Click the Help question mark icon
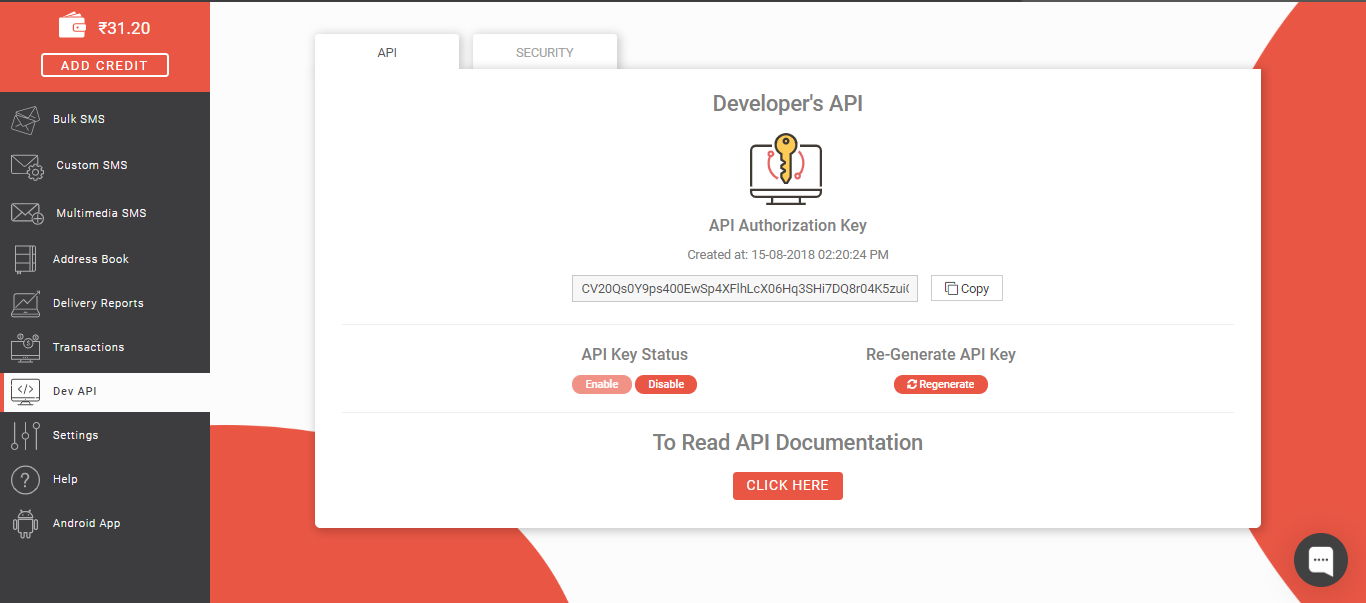1366x603 pixels. [x=25, y=479]
